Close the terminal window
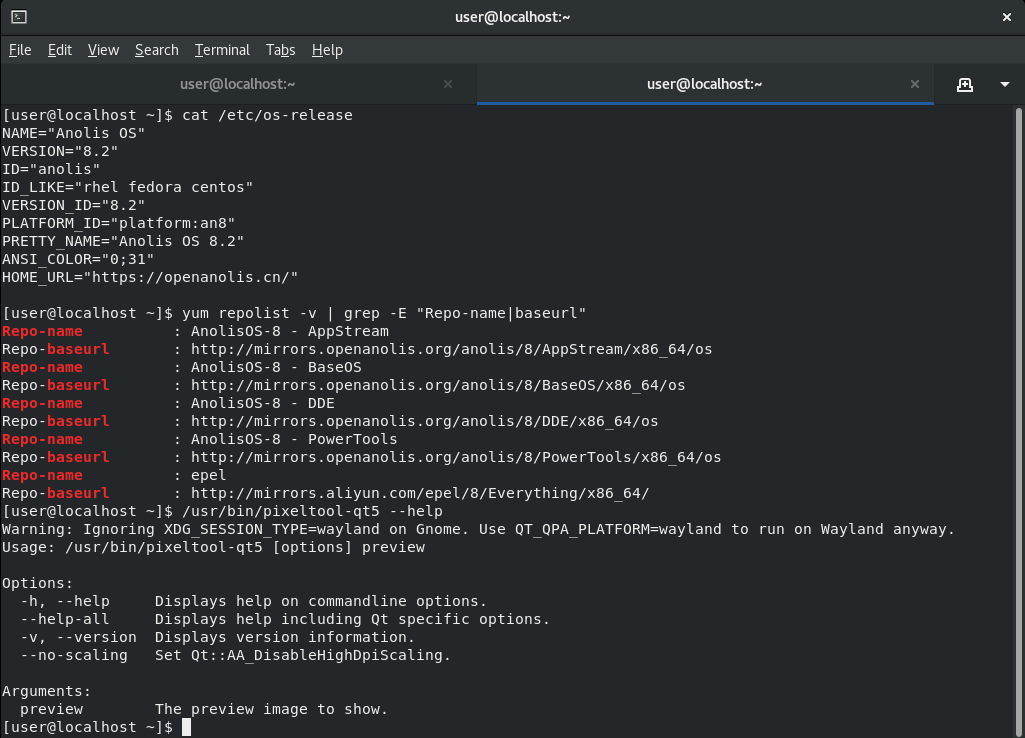Viewport: 1025px width, 738px height. [1006, 17]
